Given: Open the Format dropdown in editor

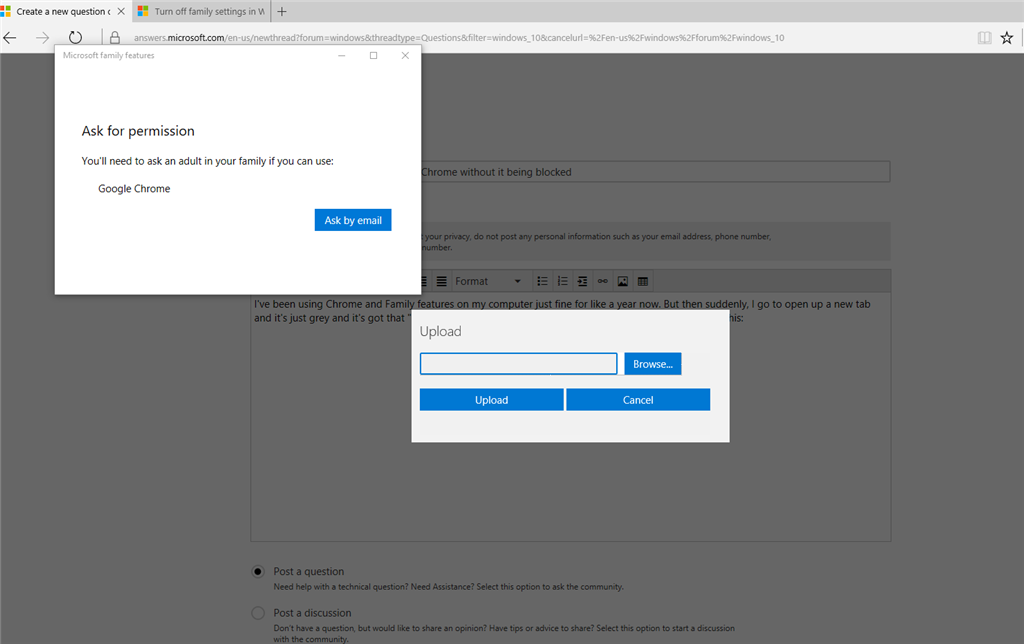Looking at the screenshot, I should click(488, 282).
